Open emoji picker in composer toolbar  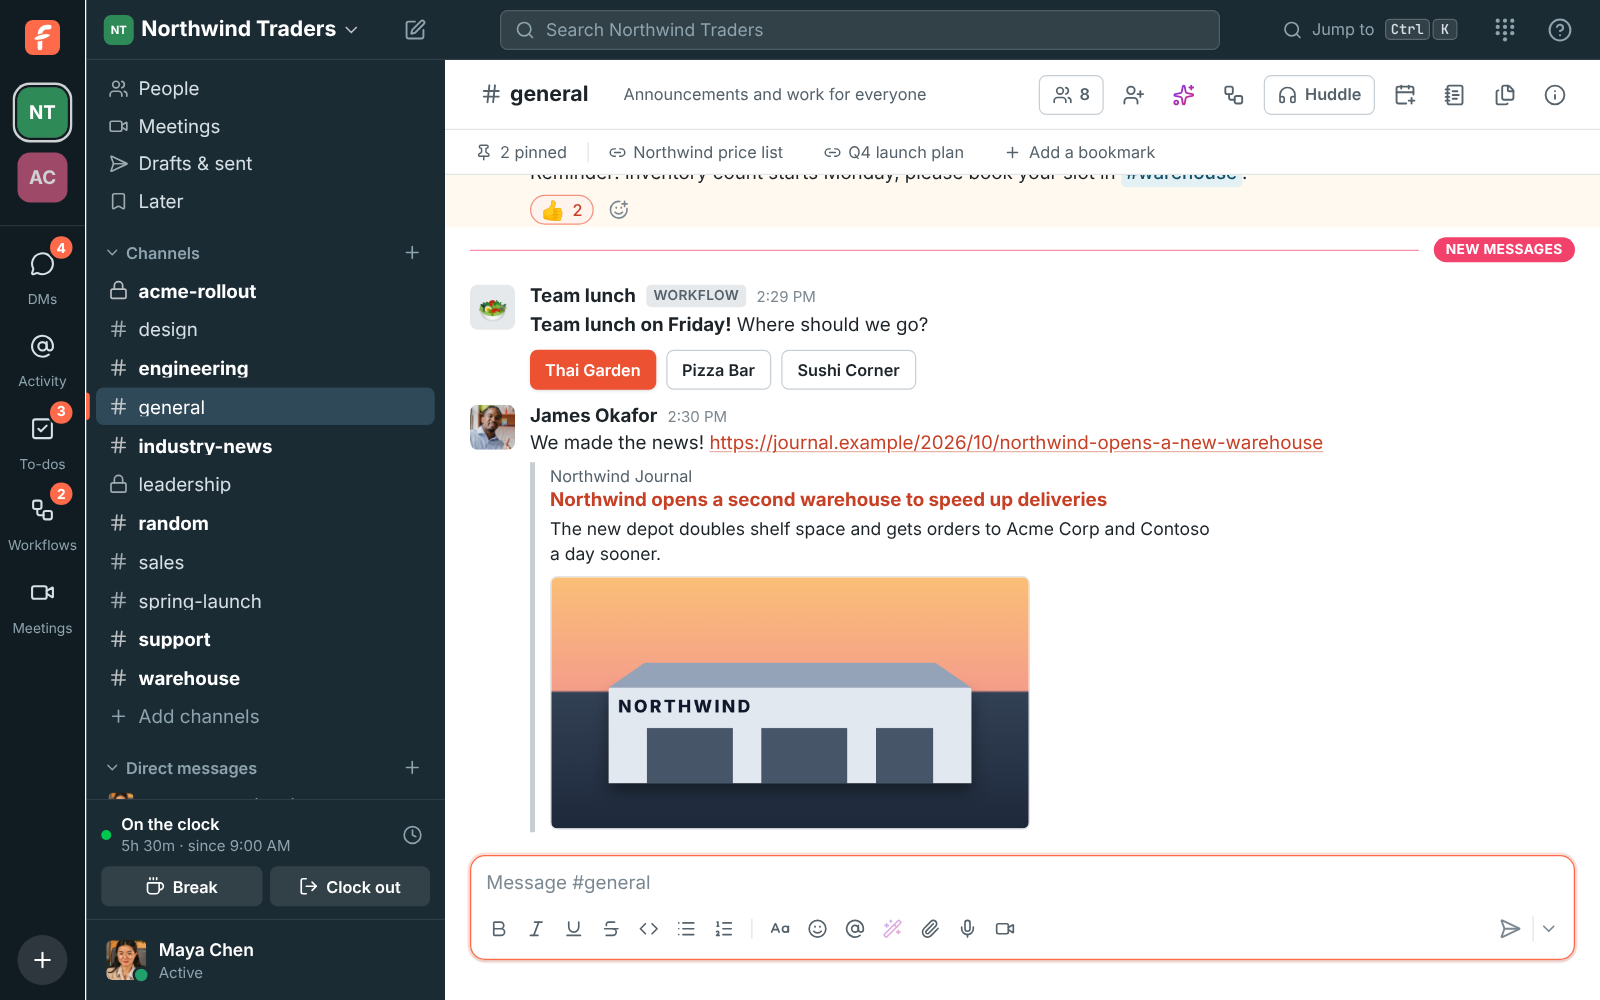coord(818,929)
